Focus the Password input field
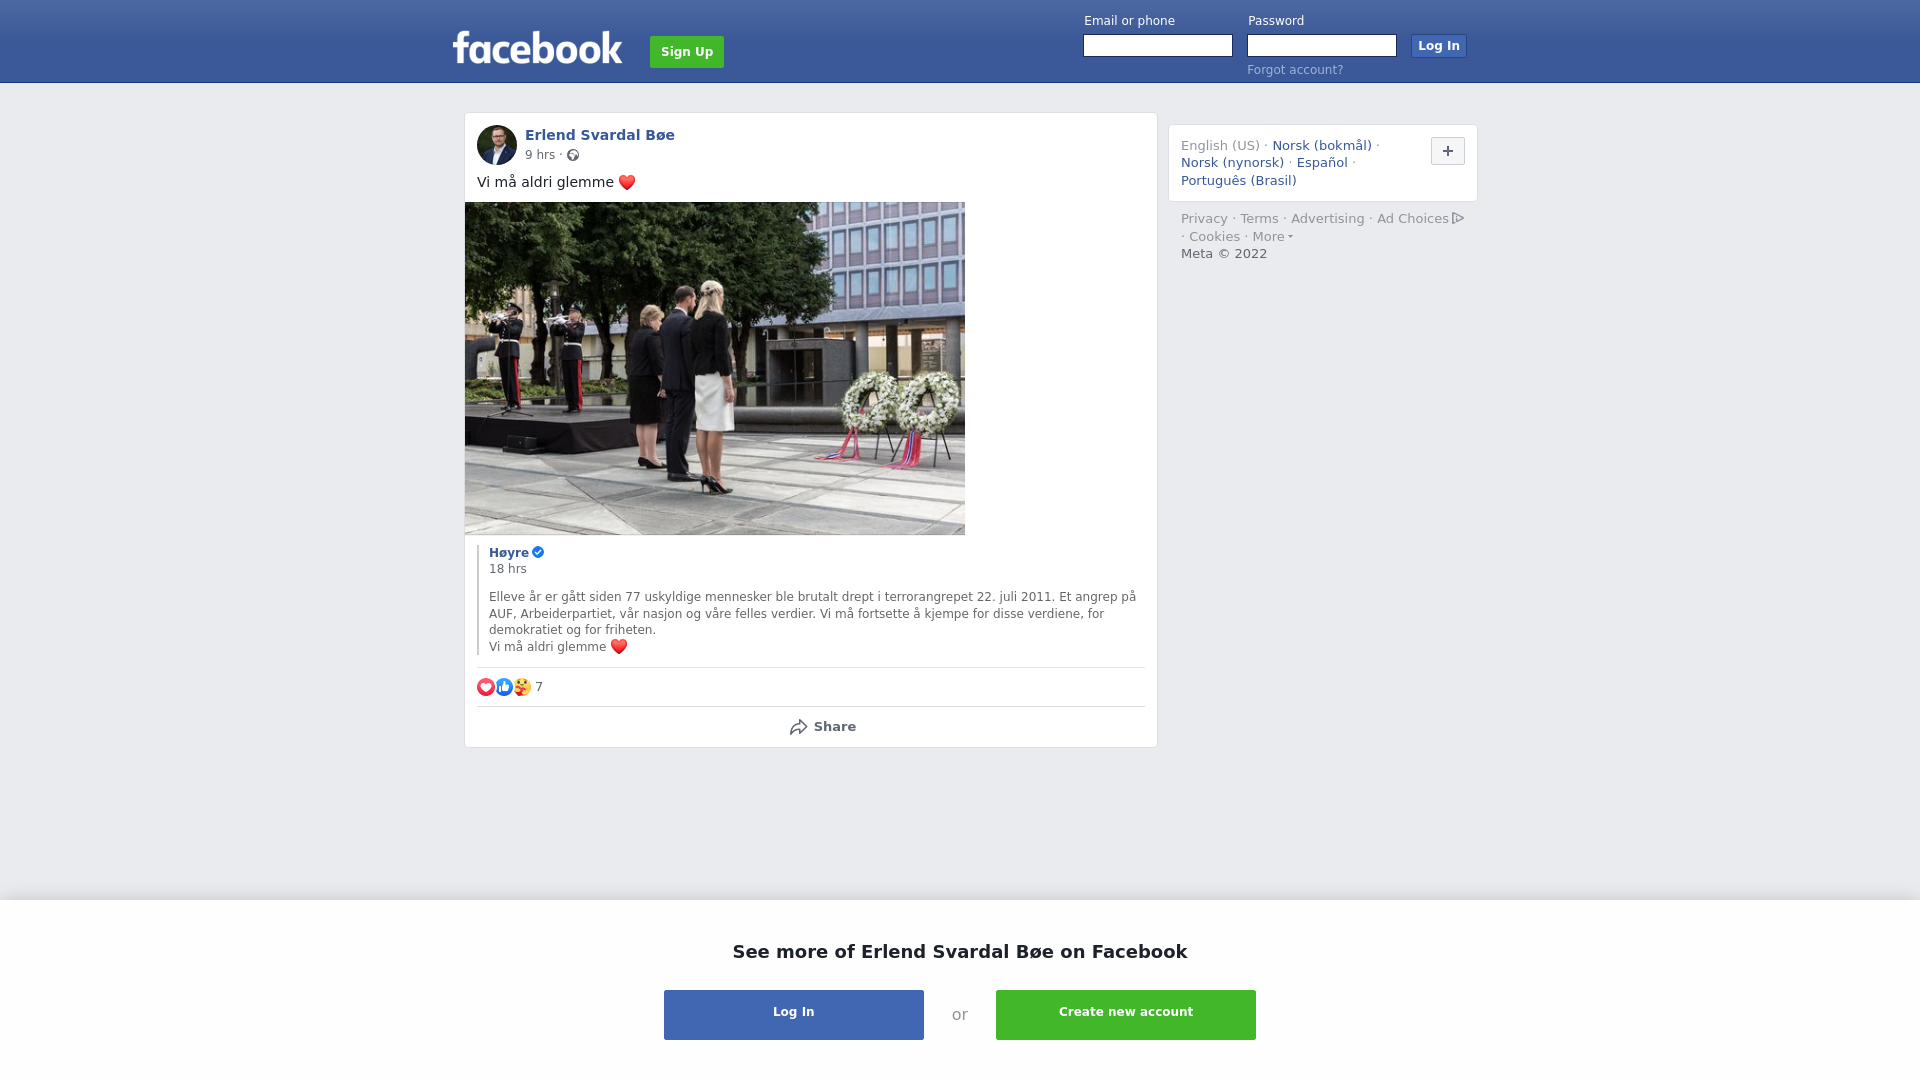 tap(1322, 46)
